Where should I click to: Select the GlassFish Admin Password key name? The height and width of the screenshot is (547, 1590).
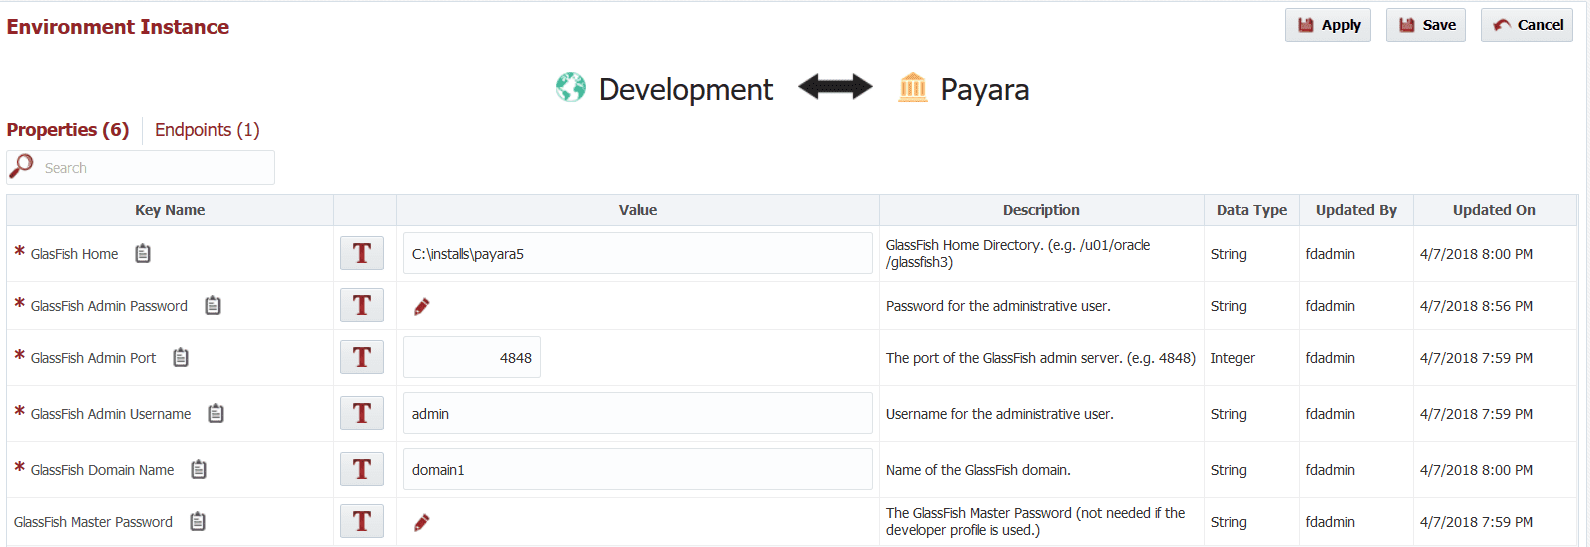click(x=109, y=306)
